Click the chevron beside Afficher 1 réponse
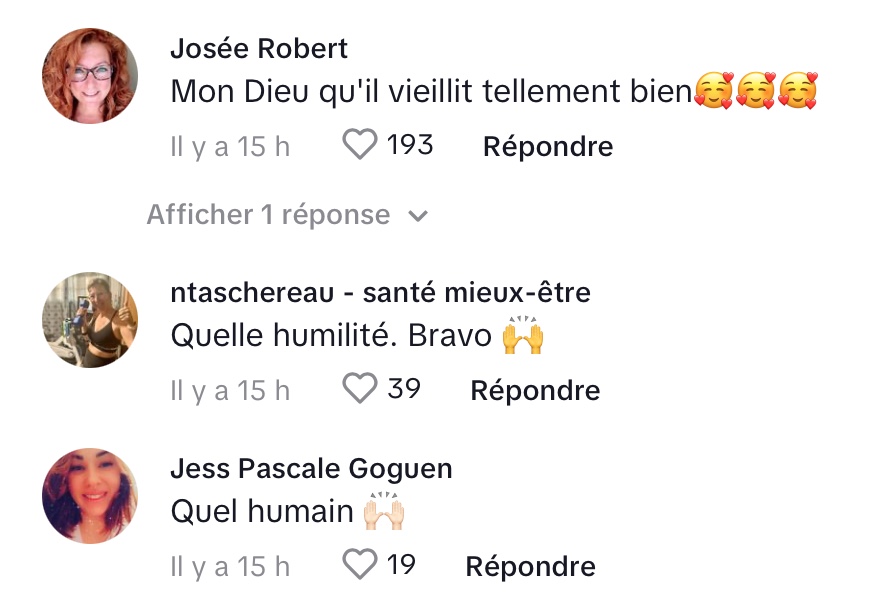The width and height of the screenshot is (872, 610). (419, 216)
